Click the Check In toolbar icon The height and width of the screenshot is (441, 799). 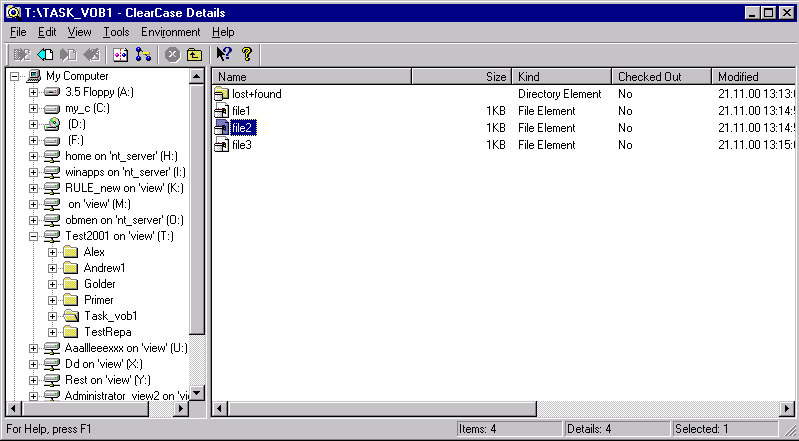(68, 55)
